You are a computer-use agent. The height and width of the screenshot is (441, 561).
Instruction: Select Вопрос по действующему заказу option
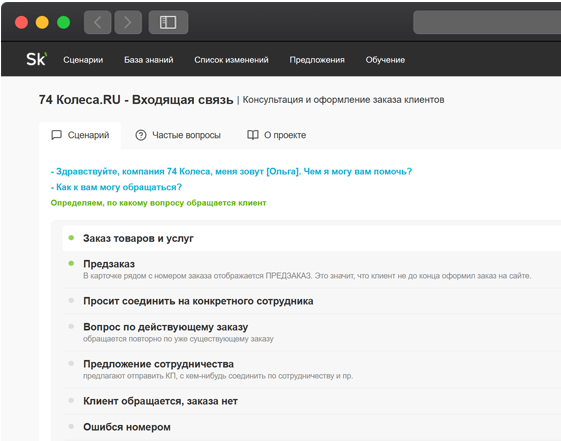(x=312, y=332)
